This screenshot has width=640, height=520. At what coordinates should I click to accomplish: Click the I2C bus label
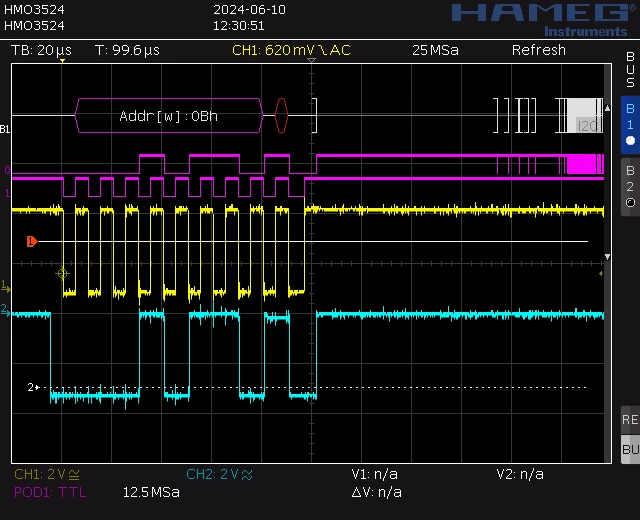click(x=588, y=126)
